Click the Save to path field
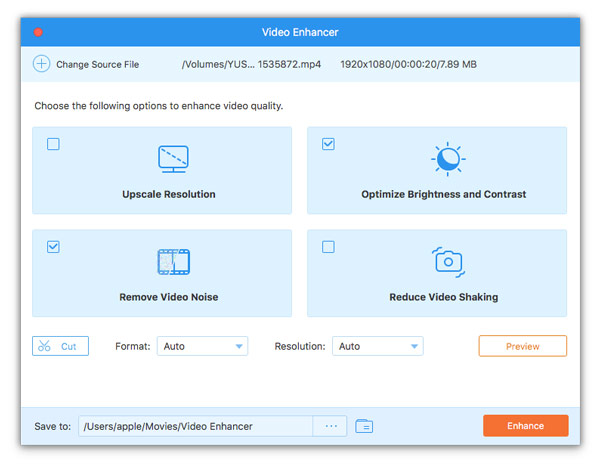The height and width of the screenshot is (468, 600). 195,426
